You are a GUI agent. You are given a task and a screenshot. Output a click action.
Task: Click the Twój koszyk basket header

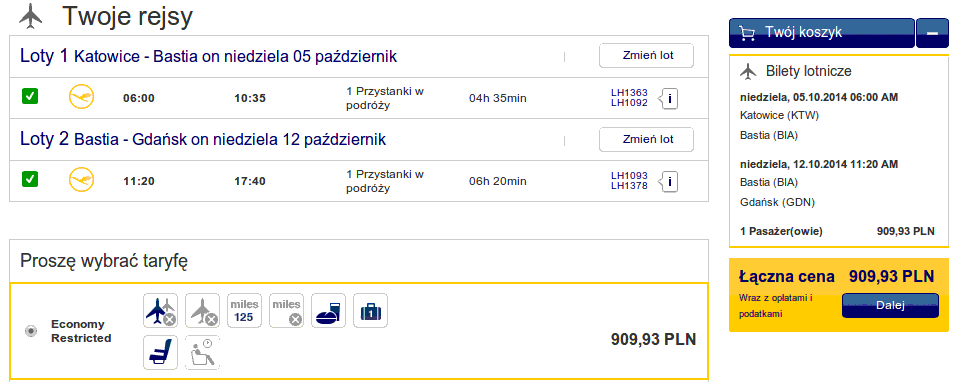[x=821, y=33]
